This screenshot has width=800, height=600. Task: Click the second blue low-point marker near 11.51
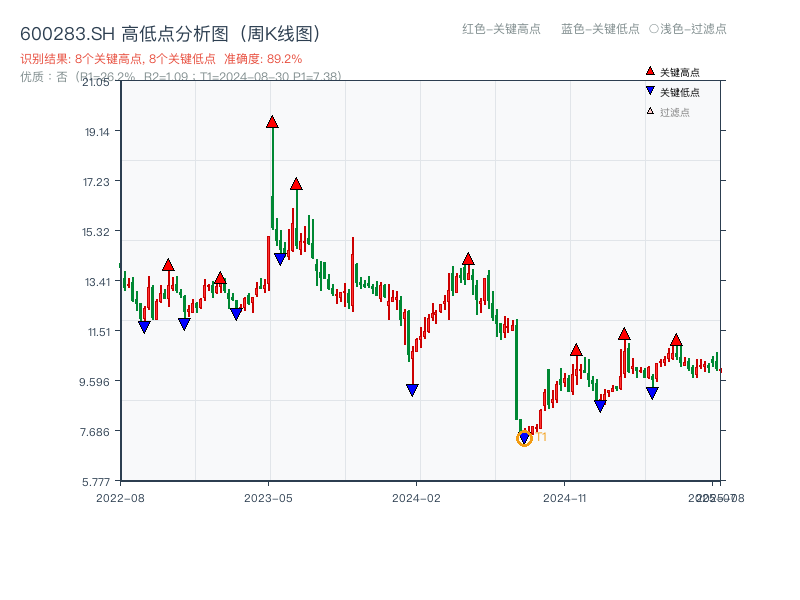click(x=184, y=324)
